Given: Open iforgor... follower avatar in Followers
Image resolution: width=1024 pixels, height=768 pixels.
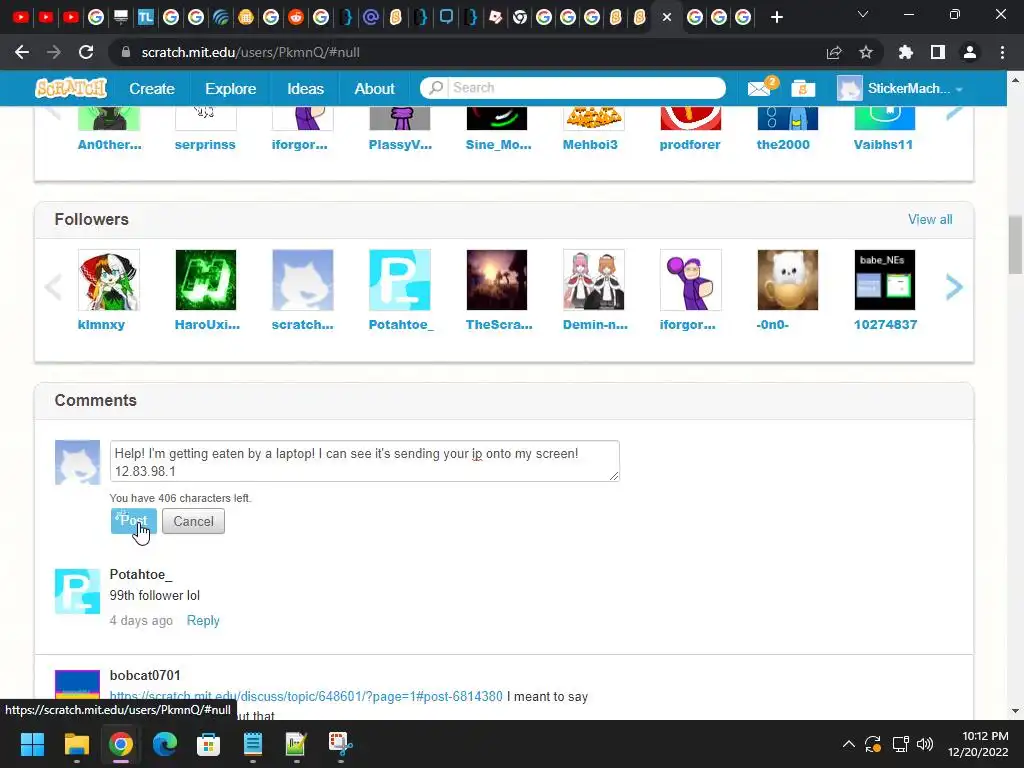Looking at the screenshot, I should pyautogui.click(x=691, y=280).
